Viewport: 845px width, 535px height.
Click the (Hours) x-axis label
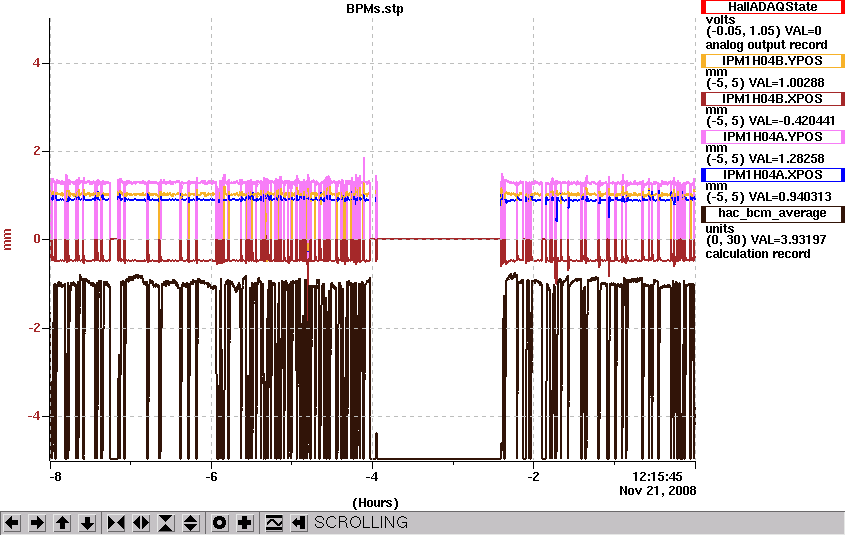pyautogui.click(x=375, y=503)
